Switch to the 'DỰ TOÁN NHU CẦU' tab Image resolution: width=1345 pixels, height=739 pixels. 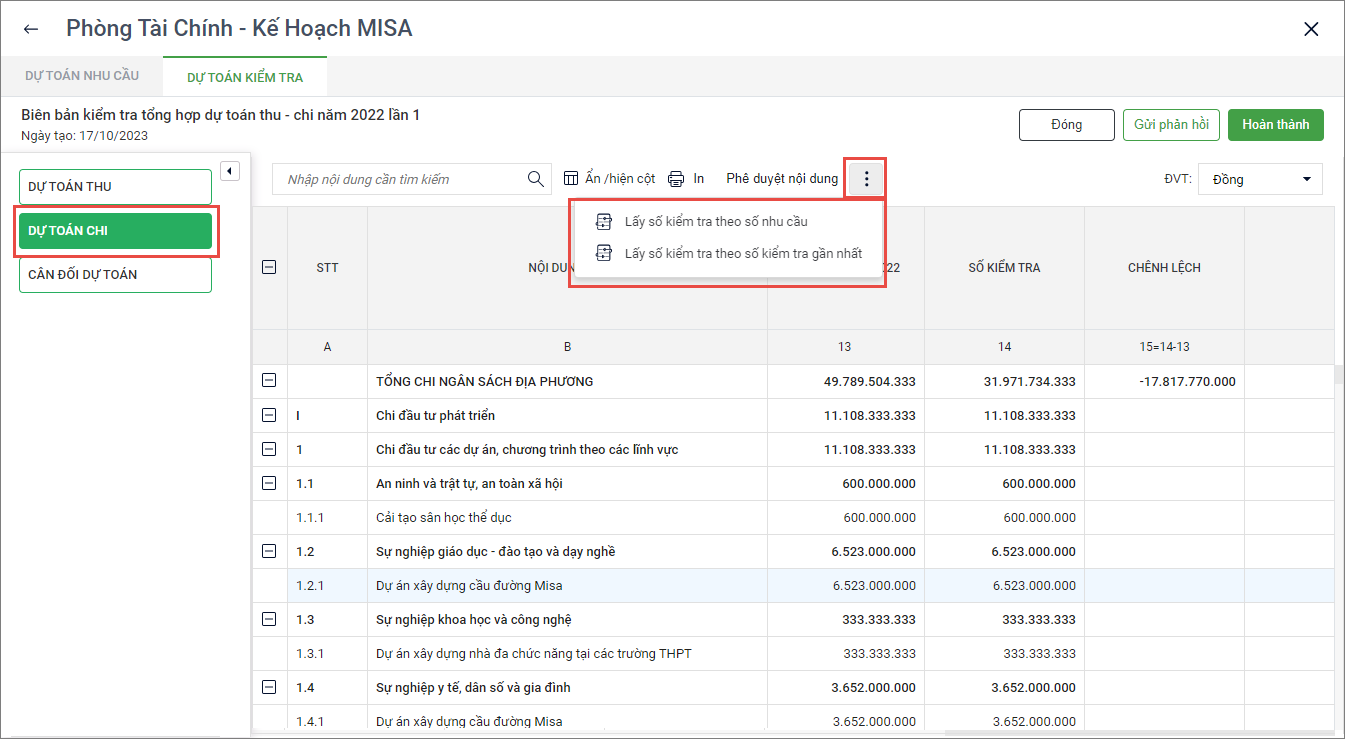[x=82, y=76]
